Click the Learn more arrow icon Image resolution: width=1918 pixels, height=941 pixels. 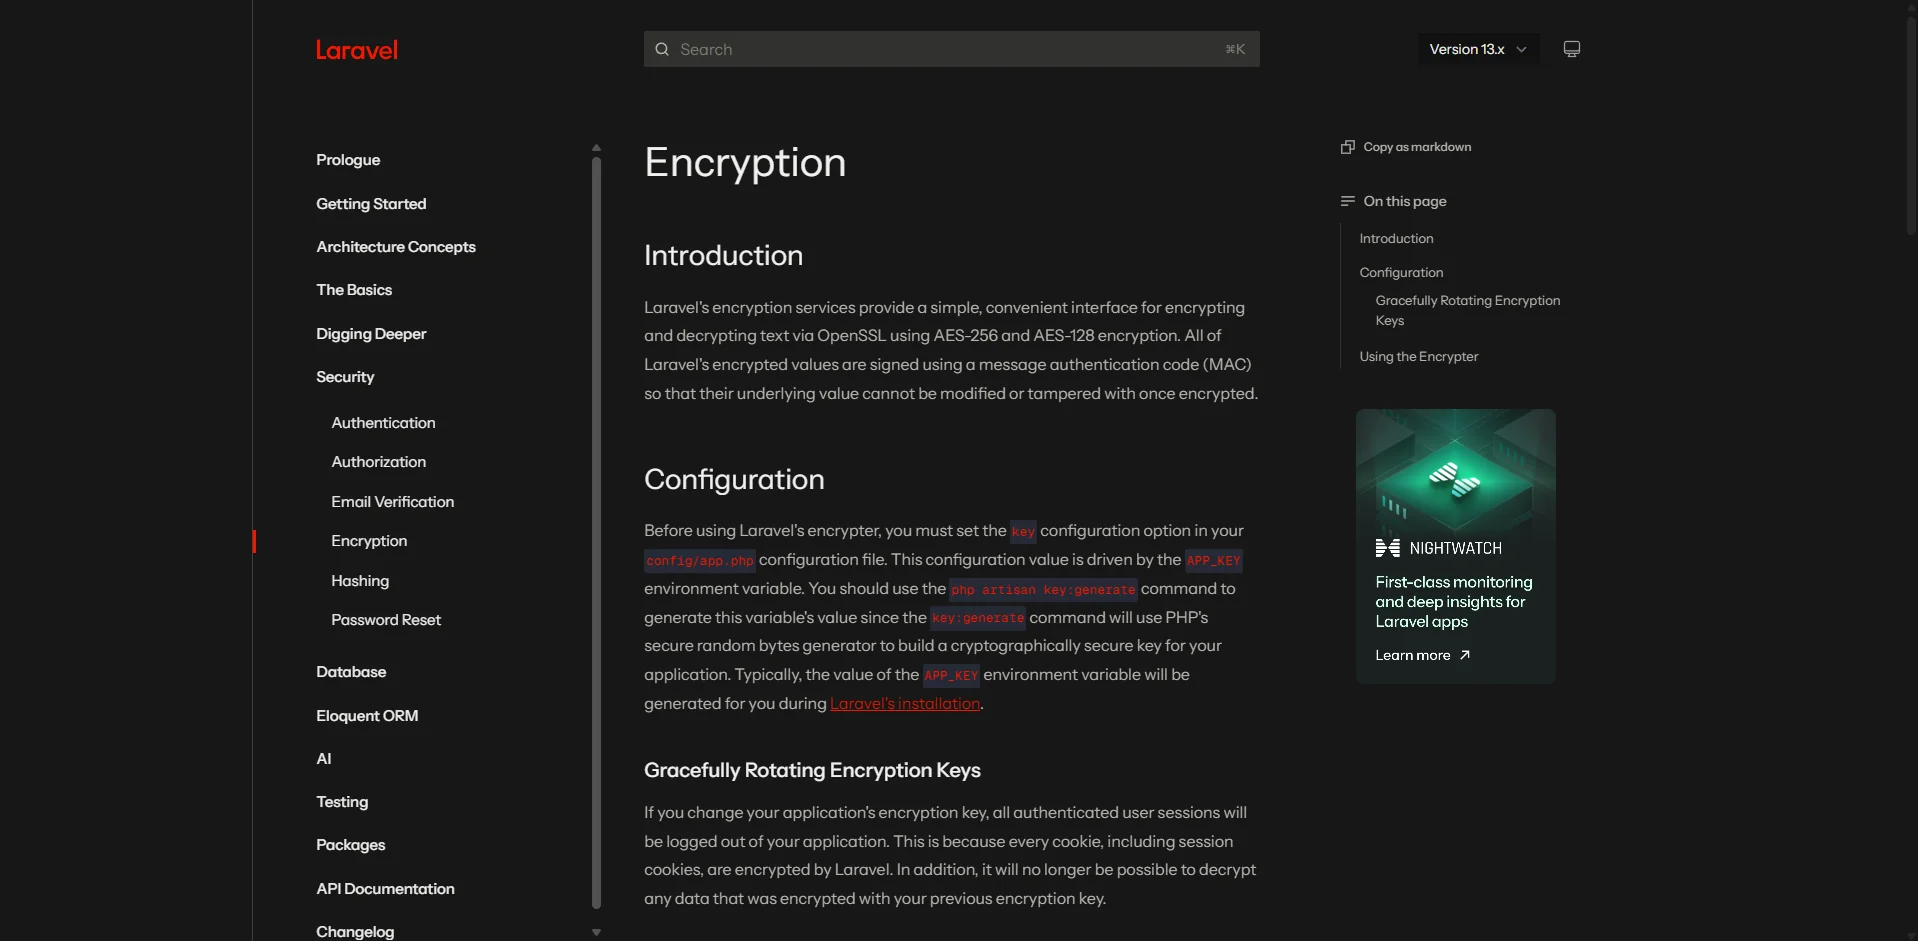point(1465,655)
